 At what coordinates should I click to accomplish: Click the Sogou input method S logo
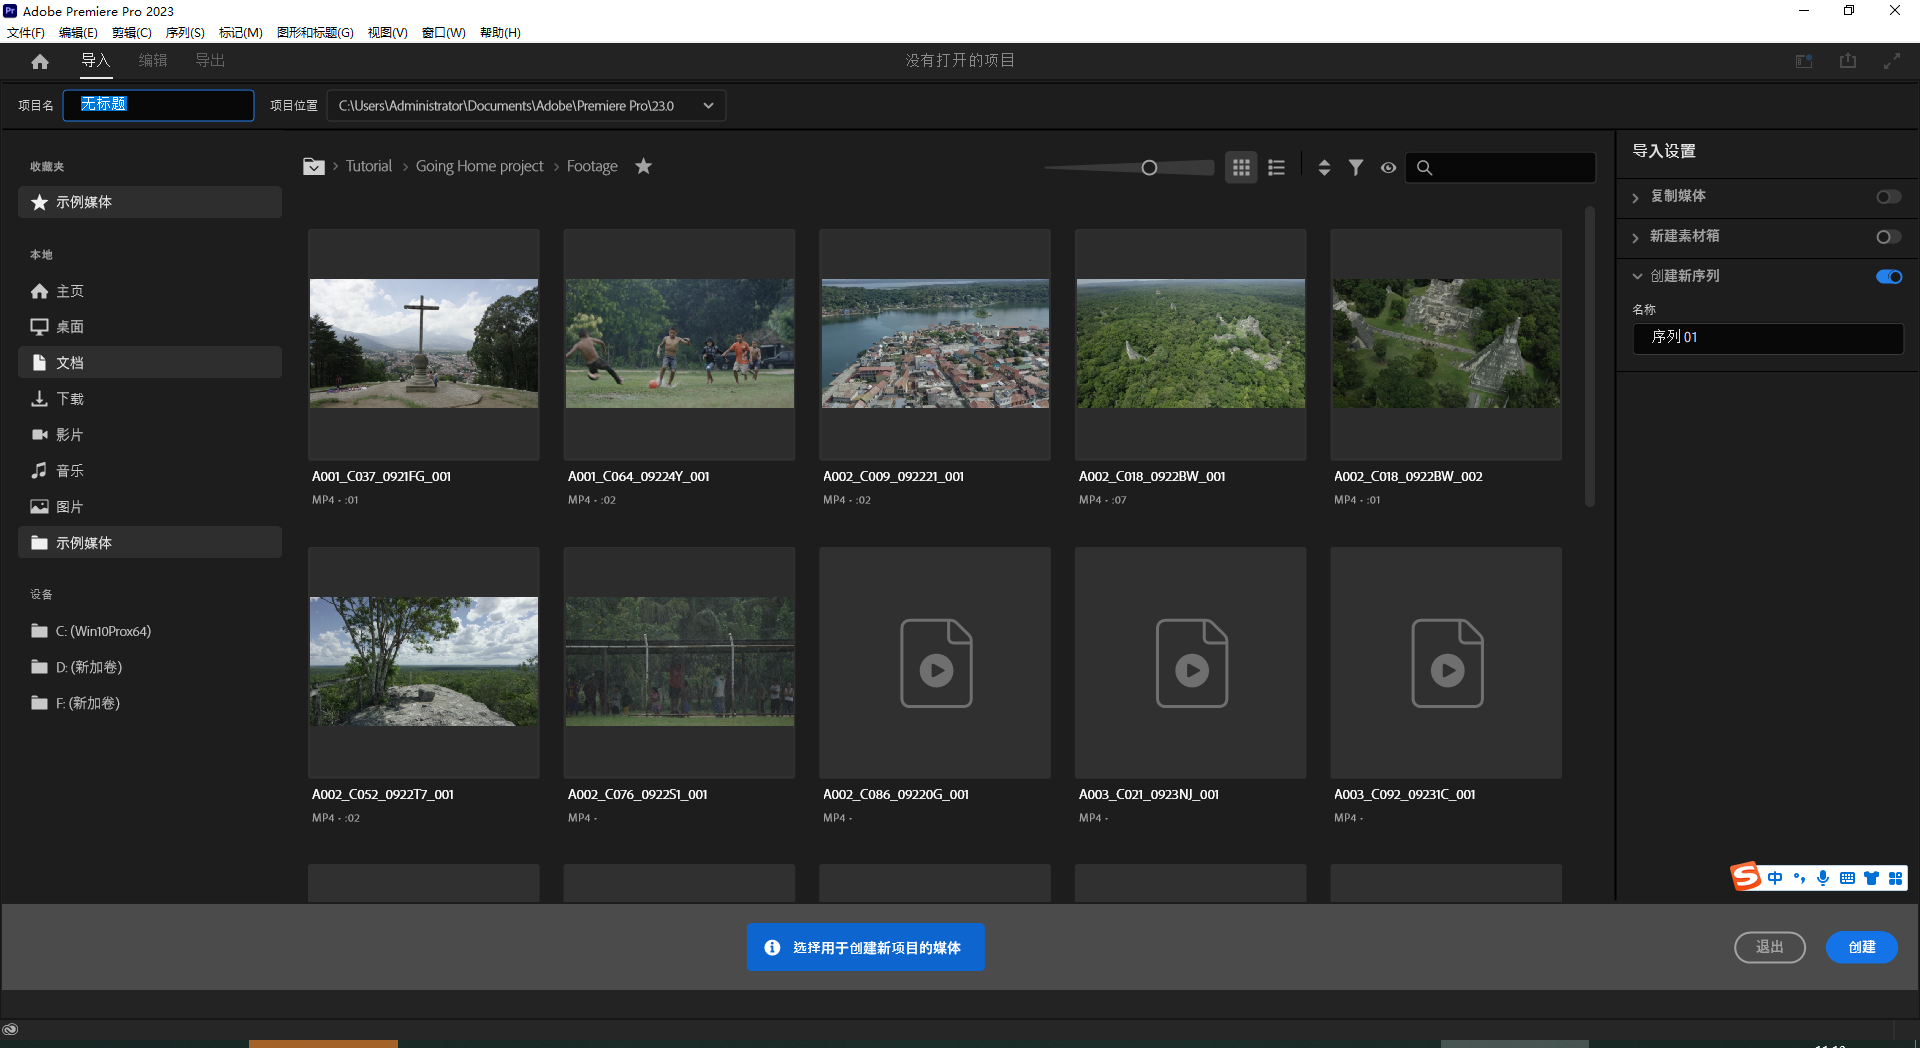pyautogui.click(x=1746, y=877)
